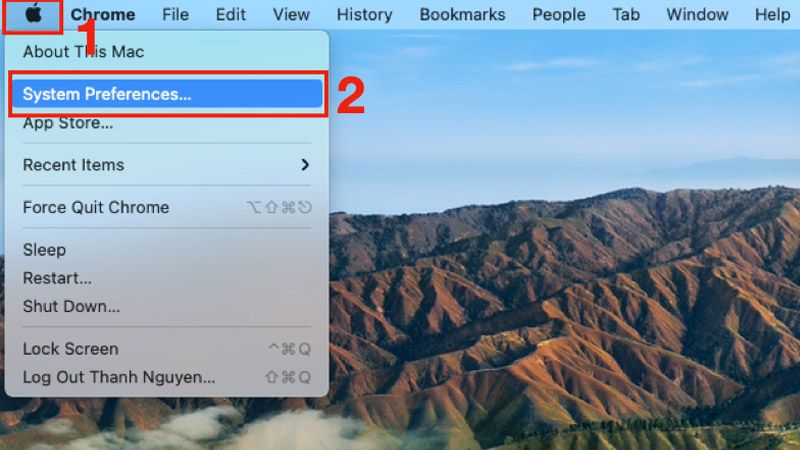The width and height of the screenshot is (800, 450).
Task: Open the History menu
Action: [365, 14]
